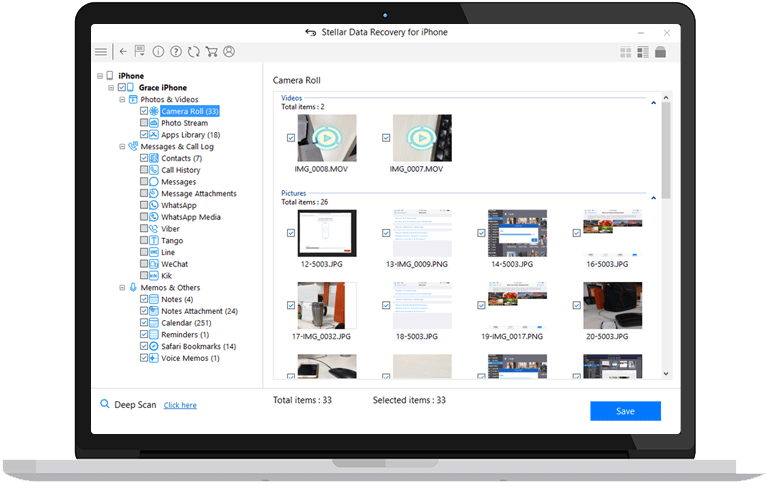Open the IMG_0007.MOV video thumbnail
772x488 pixels.
[422, 138]
